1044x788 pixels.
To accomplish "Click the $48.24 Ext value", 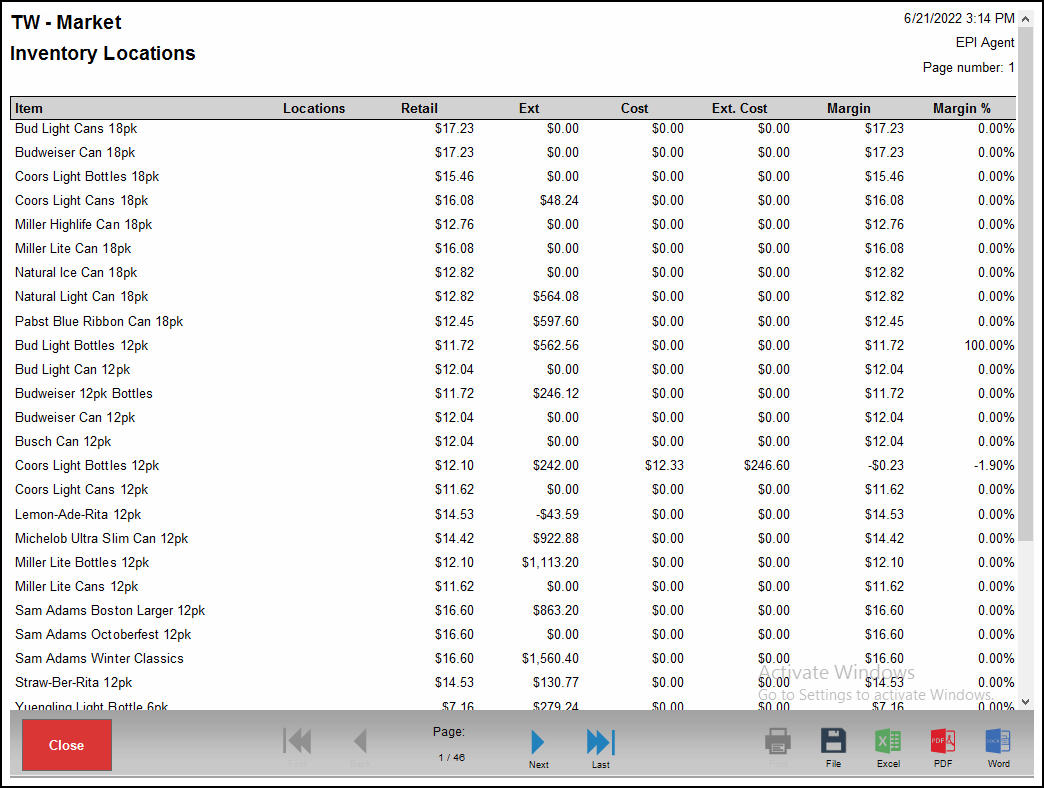I will point(559,200).
